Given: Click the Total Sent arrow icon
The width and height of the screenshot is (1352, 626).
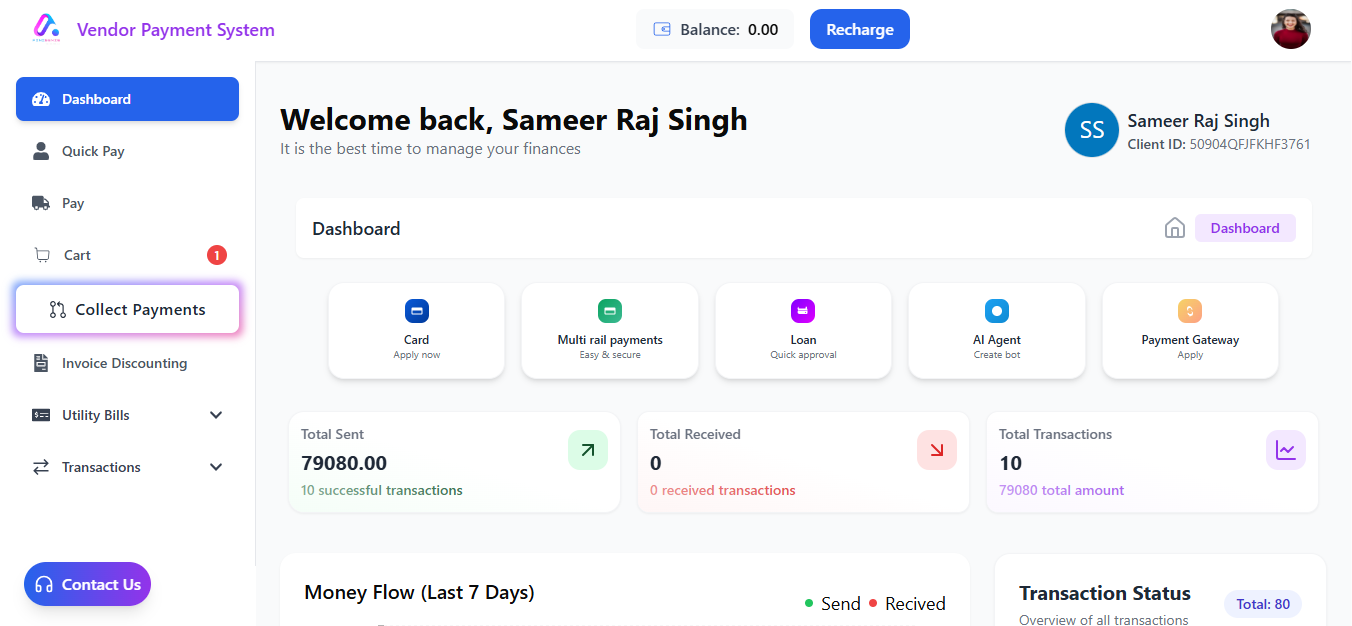Looking at the screenshot, I should click(588, 450).
